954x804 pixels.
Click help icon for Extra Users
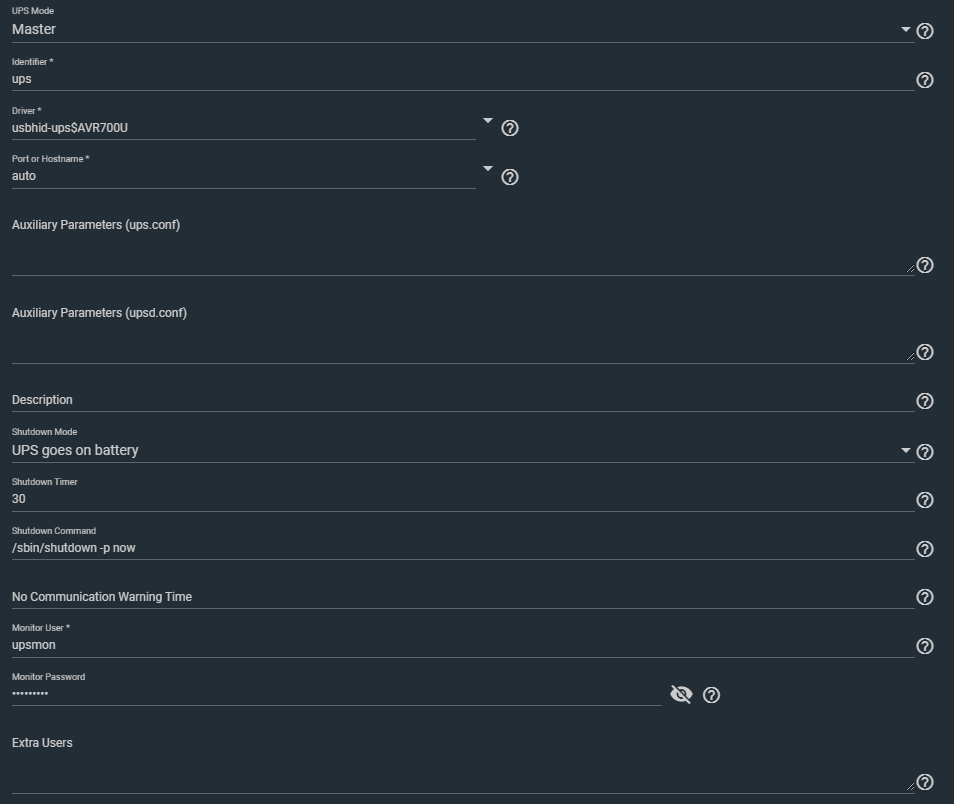click(x=925, y=782)
